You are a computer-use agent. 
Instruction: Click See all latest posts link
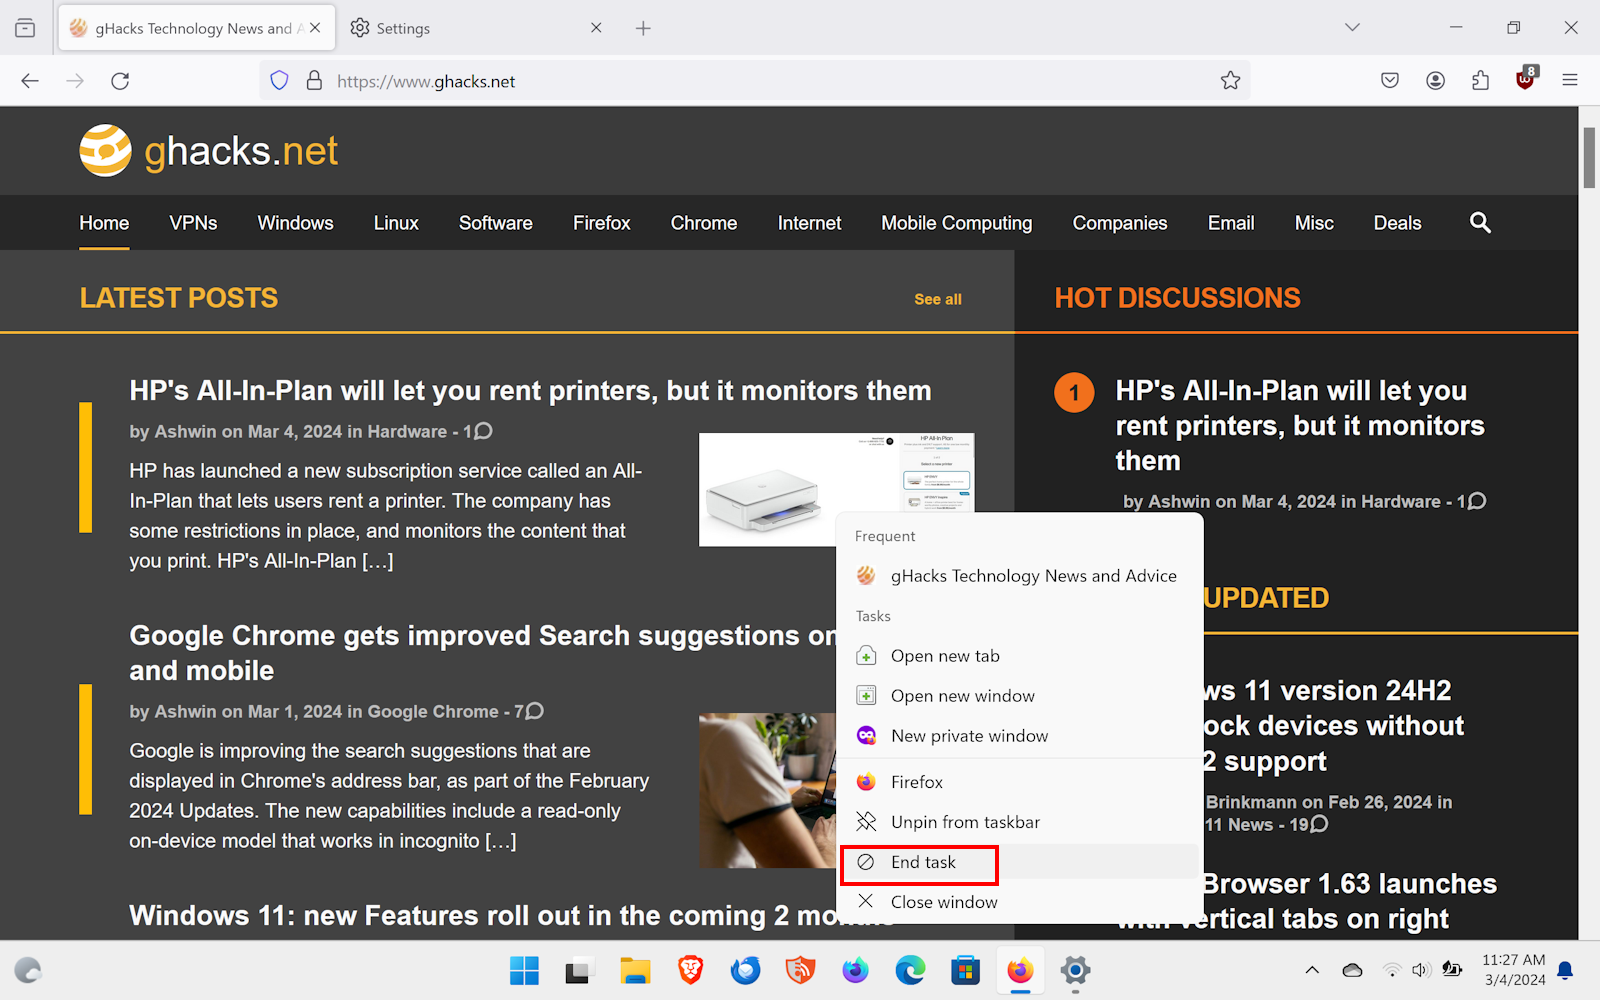click(938, 299)
